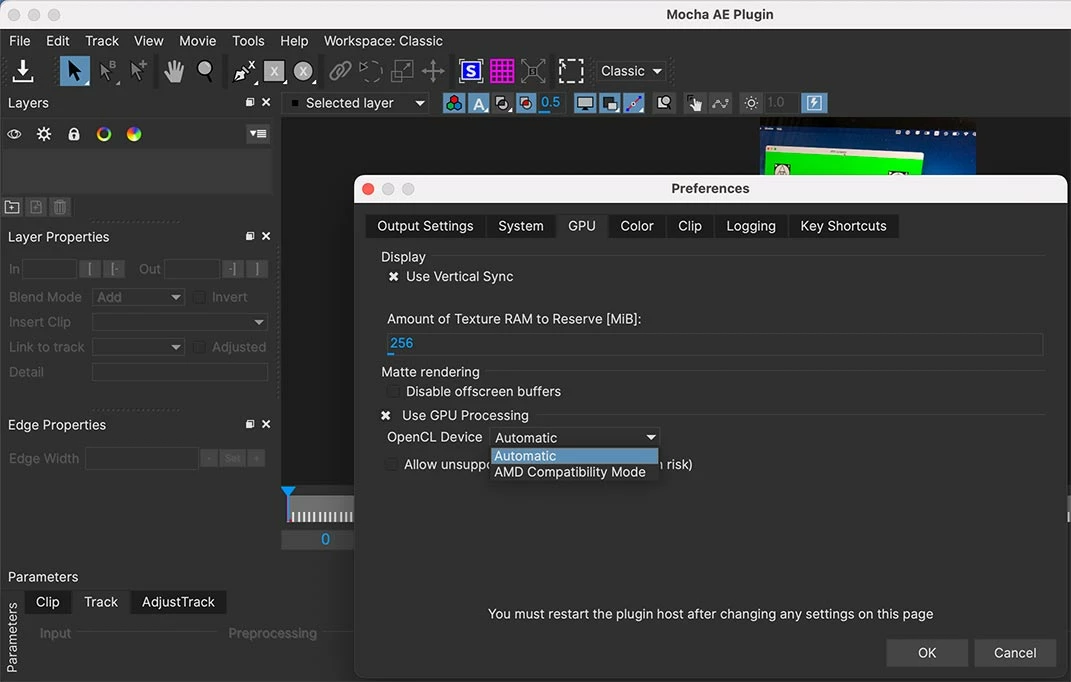This screenshot has width=1071, height=682.
Task: Open the Color preferences tab
Action: click(637, 226)
